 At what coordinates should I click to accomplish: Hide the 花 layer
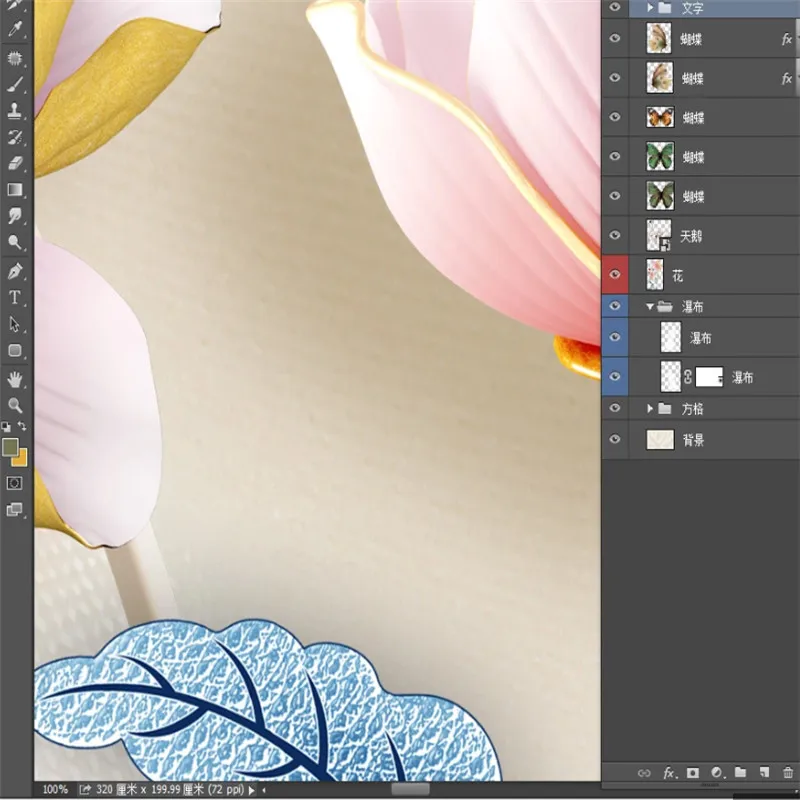click(615, 274)
